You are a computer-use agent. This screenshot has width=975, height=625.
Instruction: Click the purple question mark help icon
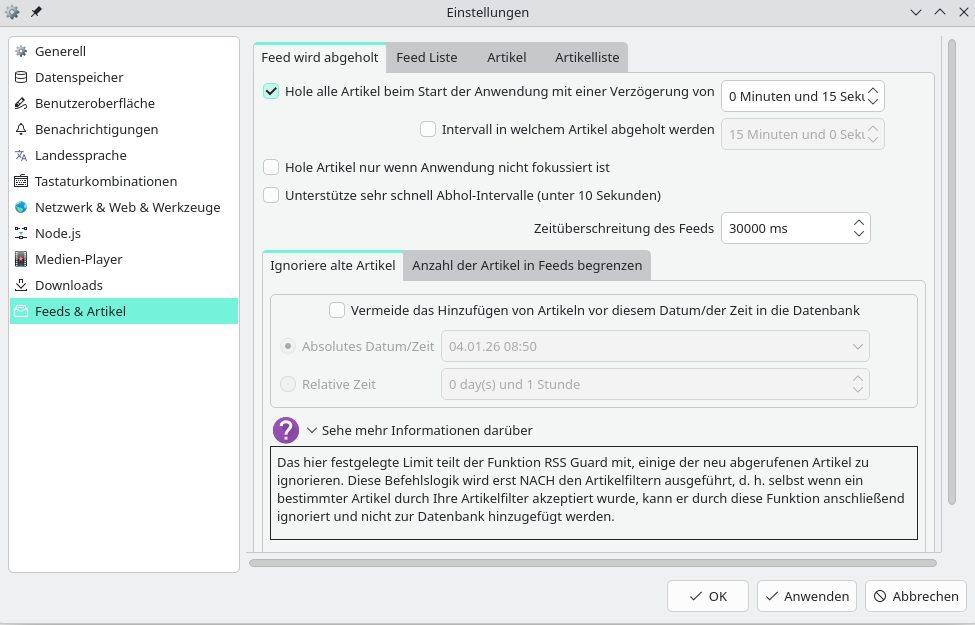(287, 429)
